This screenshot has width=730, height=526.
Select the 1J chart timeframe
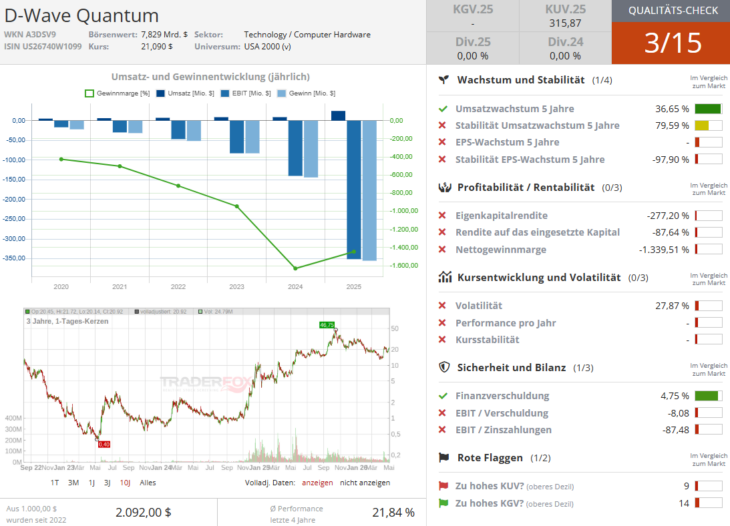pyautogui.click(x=92, y=483)
